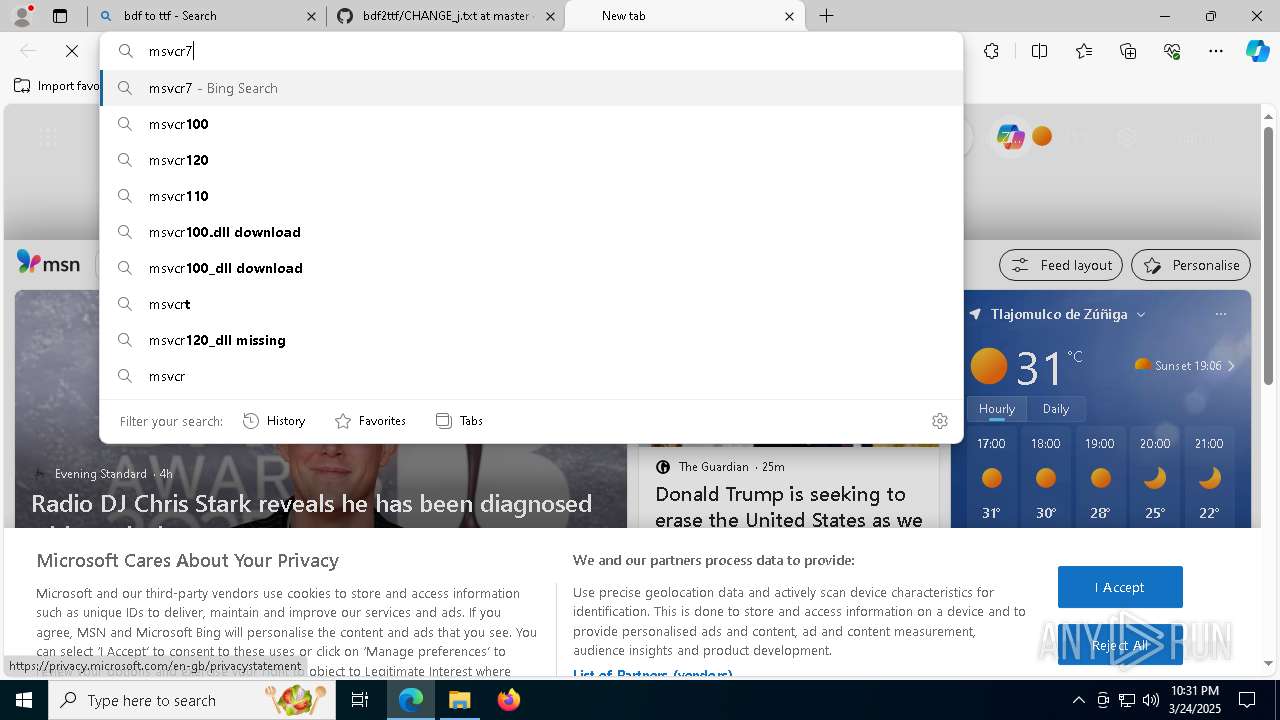
Task: Select the plain msvcr suggestion
Action: point(532,376)
